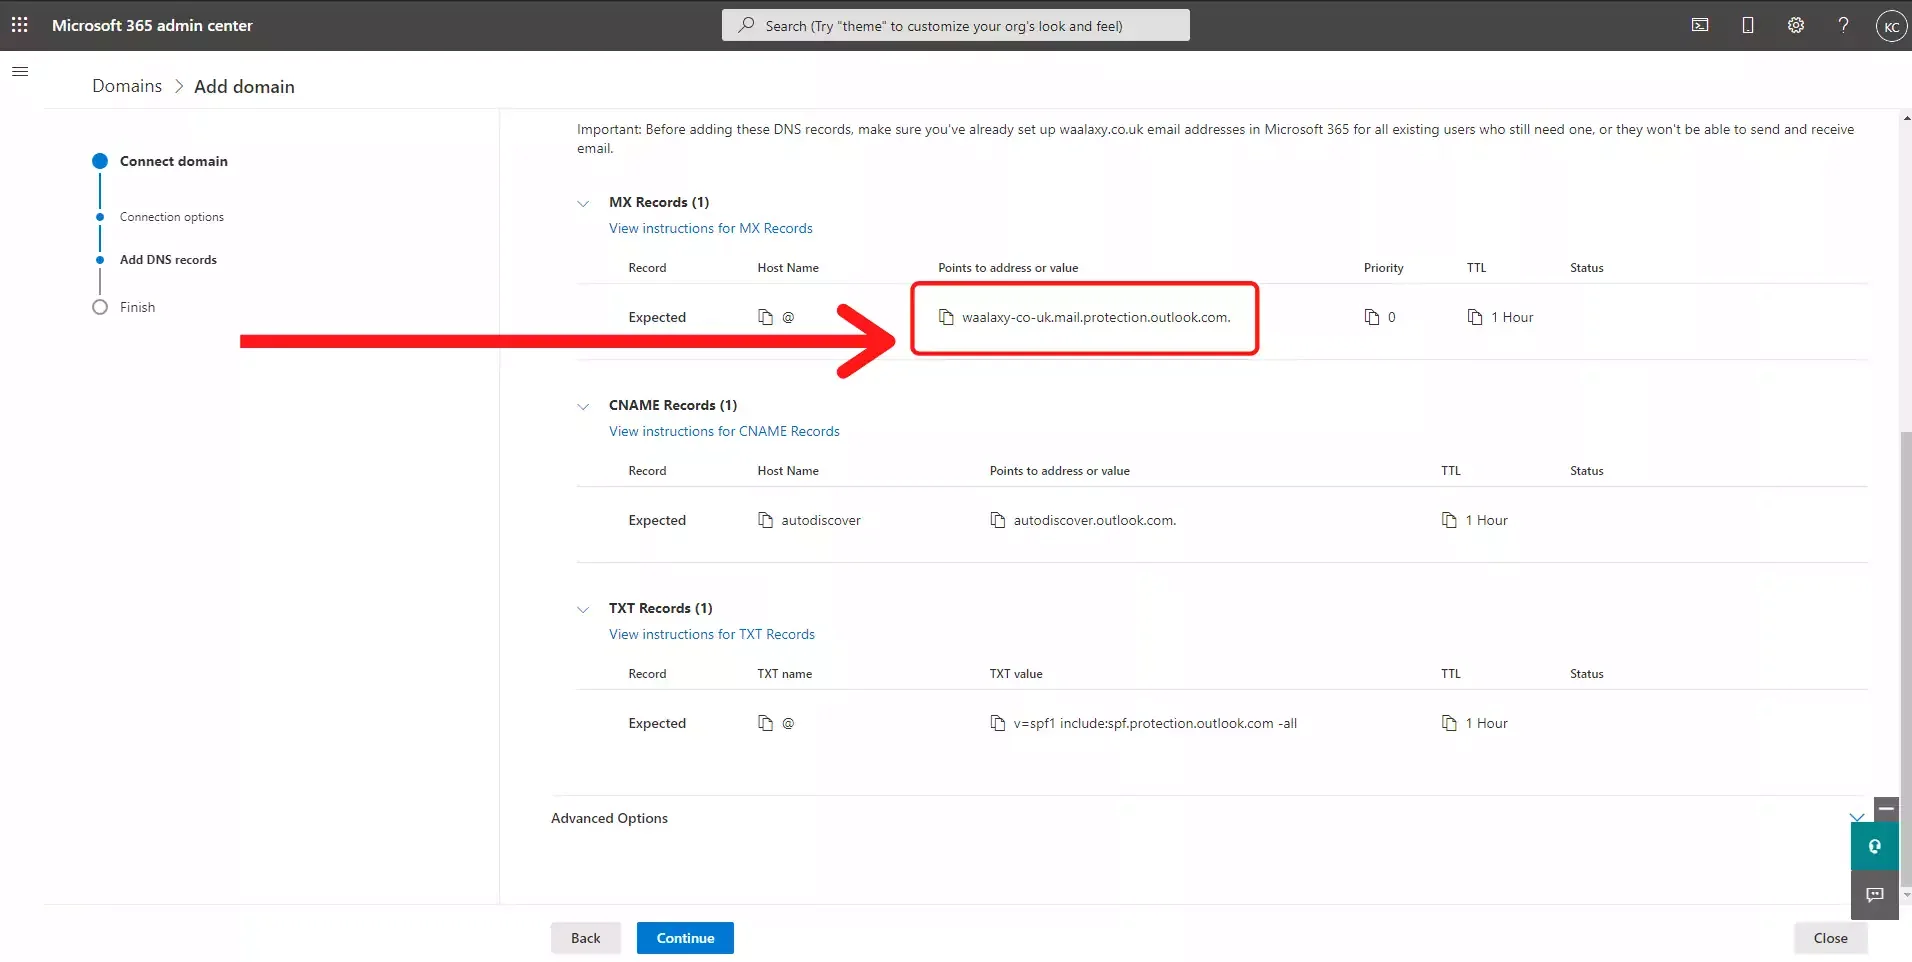Click the CNAME Records (1) heading
The height and width of the screenshot is (962, 1912).
pos(673,405)
